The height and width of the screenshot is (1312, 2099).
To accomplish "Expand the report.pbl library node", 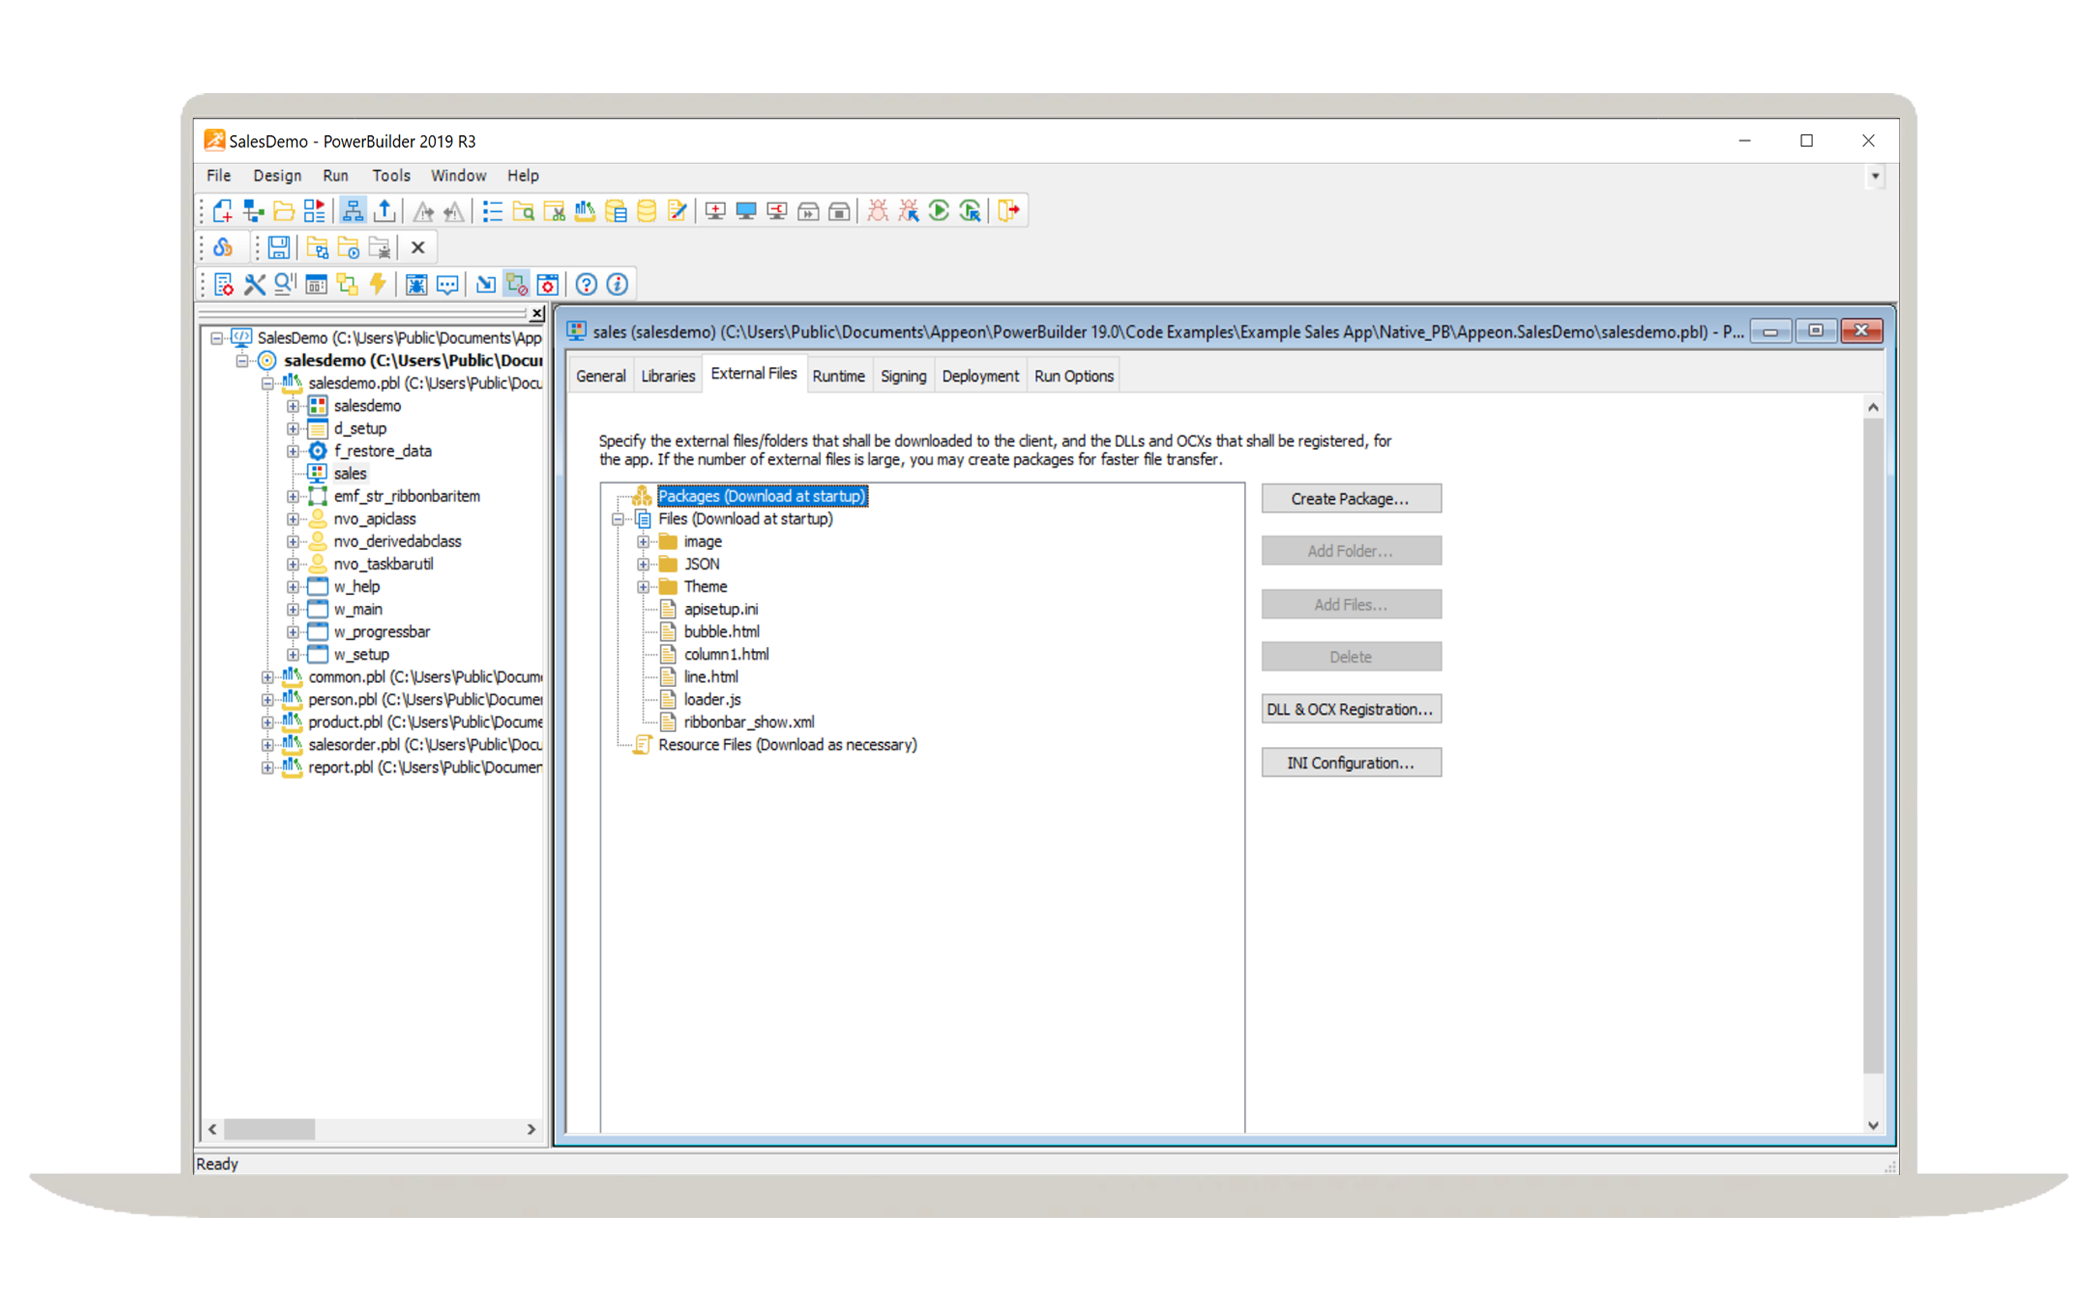I will (267, 767).
